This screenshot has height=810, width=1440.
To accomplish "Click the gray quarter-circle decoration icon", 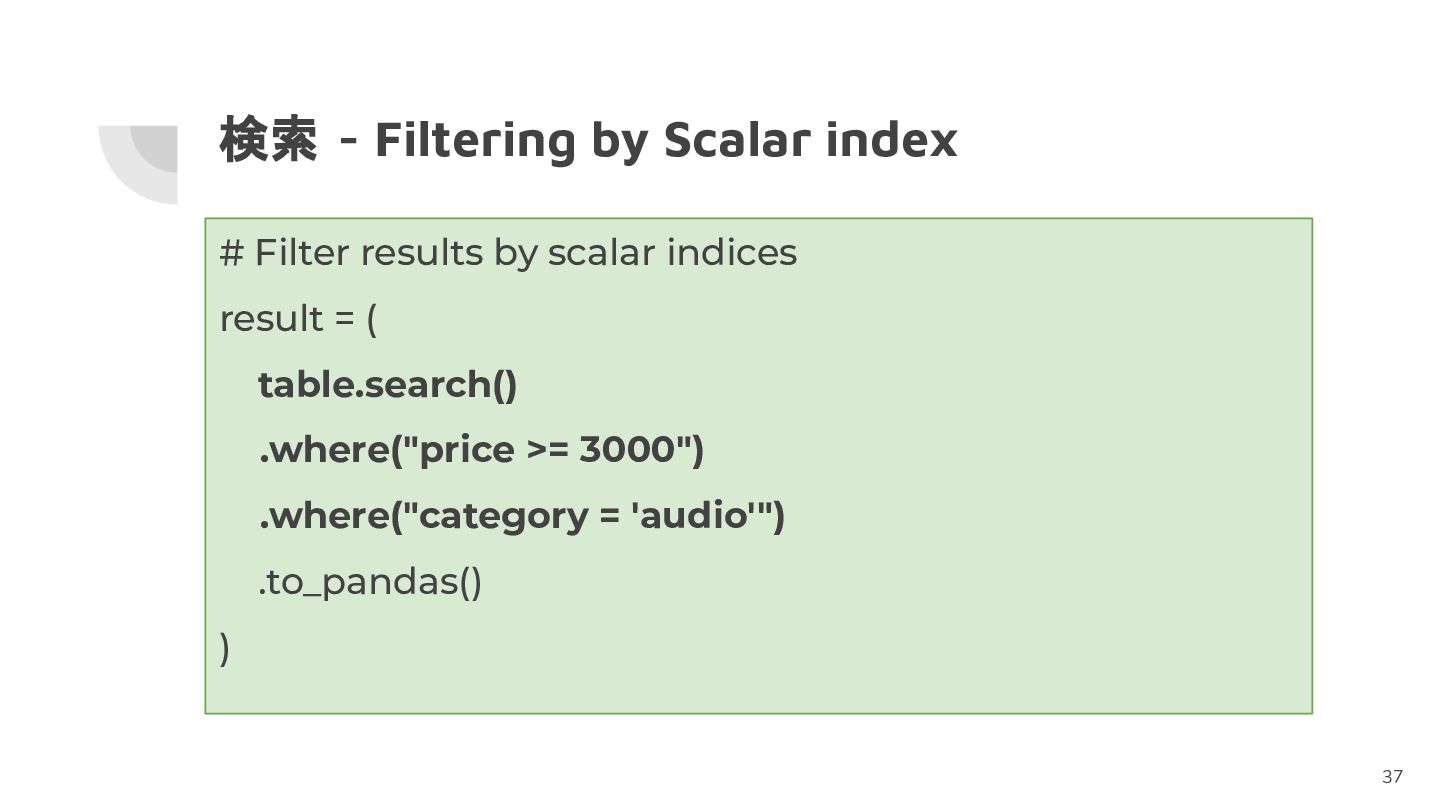I will pyautogui.click(x=138, y=164).
